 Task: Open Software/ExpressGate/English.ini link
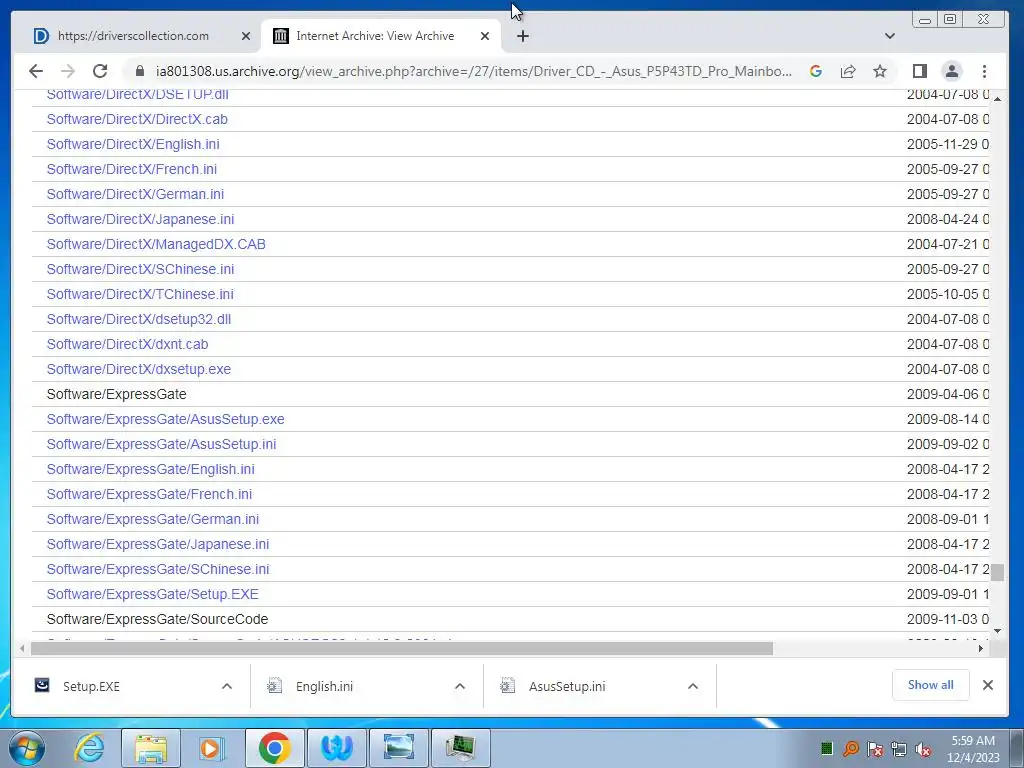pyautogui.click(x=151, y=470)
